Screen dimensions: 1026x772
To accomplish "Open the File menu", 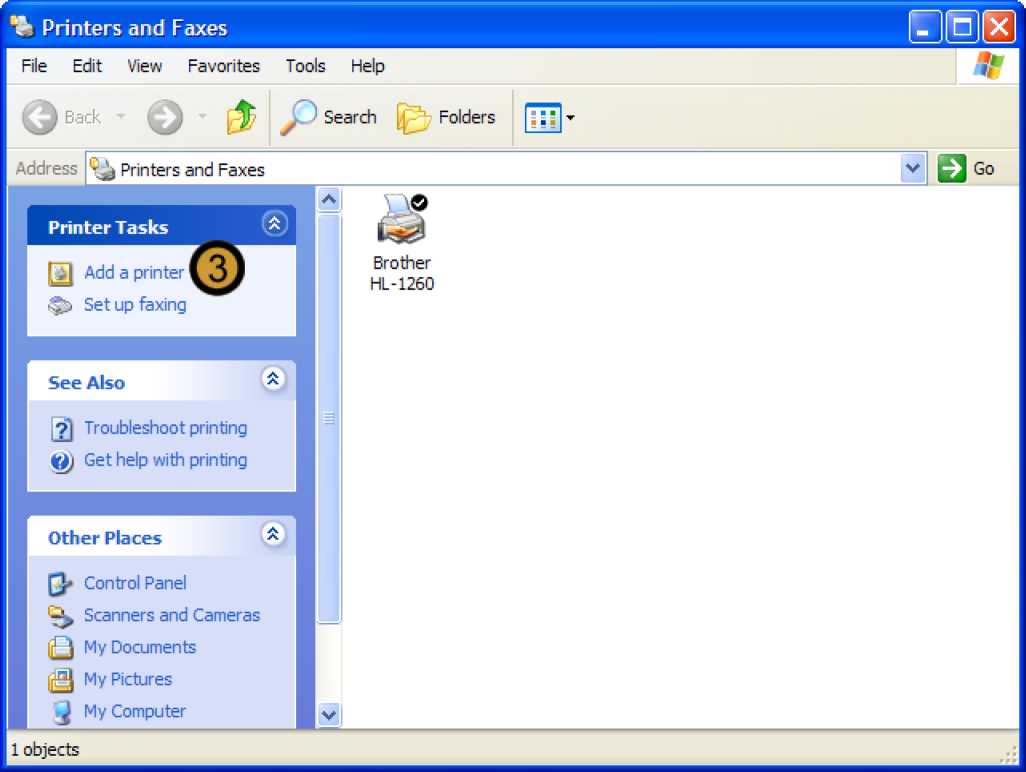I will (34, 66).
